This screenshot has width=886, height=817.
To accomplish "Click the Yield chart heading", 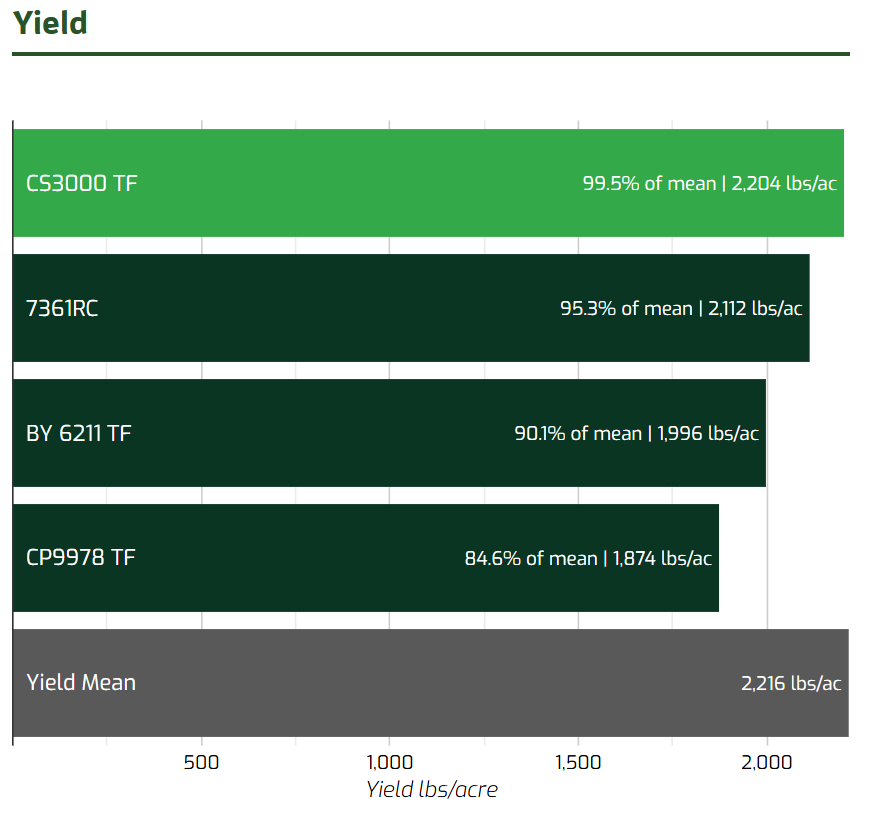I will [50, 23].
